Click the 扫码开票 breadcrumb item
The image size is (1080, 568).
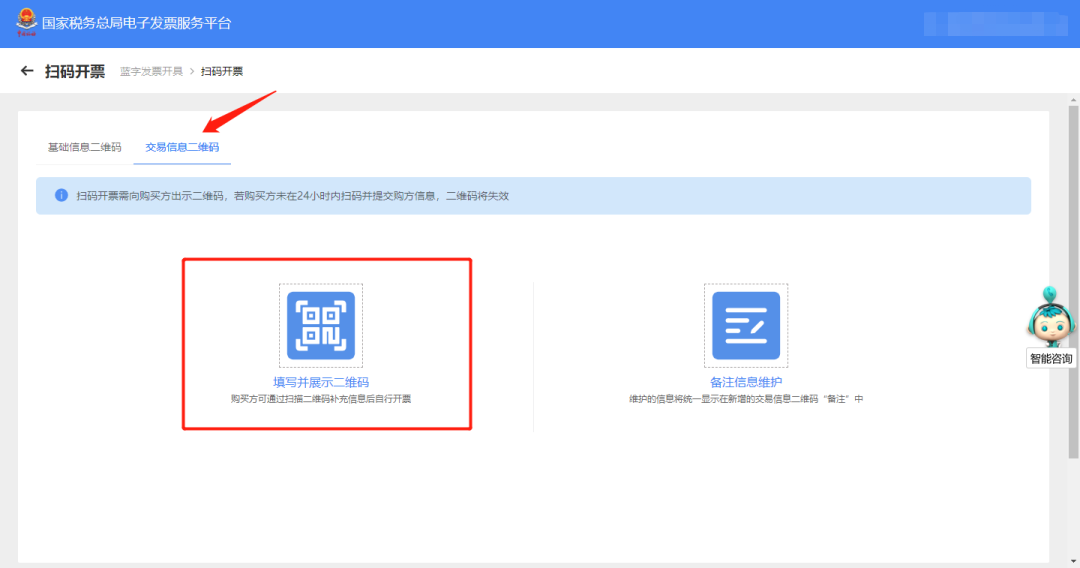[x=222, y=72]
